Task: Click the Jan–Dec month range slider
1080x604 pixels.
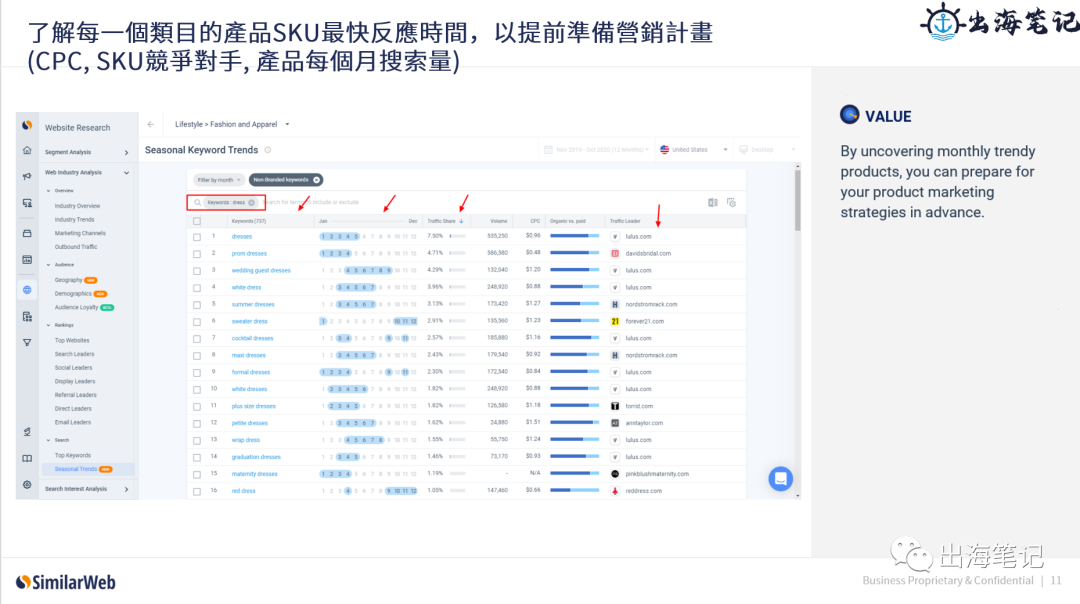Action: pos(370,222)
